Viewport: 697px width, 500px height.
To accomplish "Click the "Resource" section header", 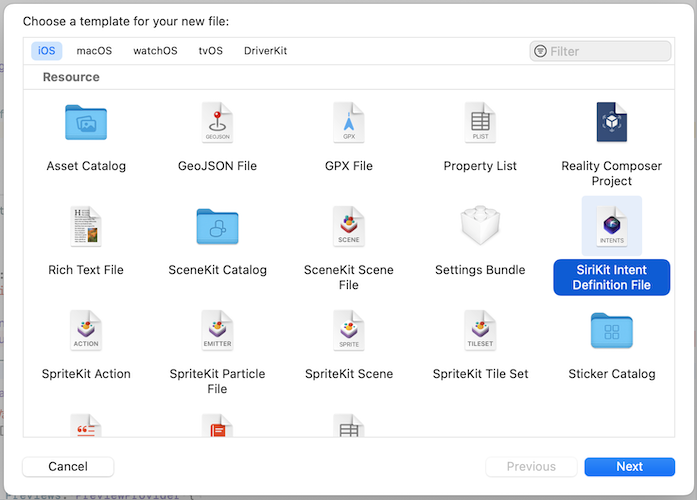I will click(x=71, y=77).
